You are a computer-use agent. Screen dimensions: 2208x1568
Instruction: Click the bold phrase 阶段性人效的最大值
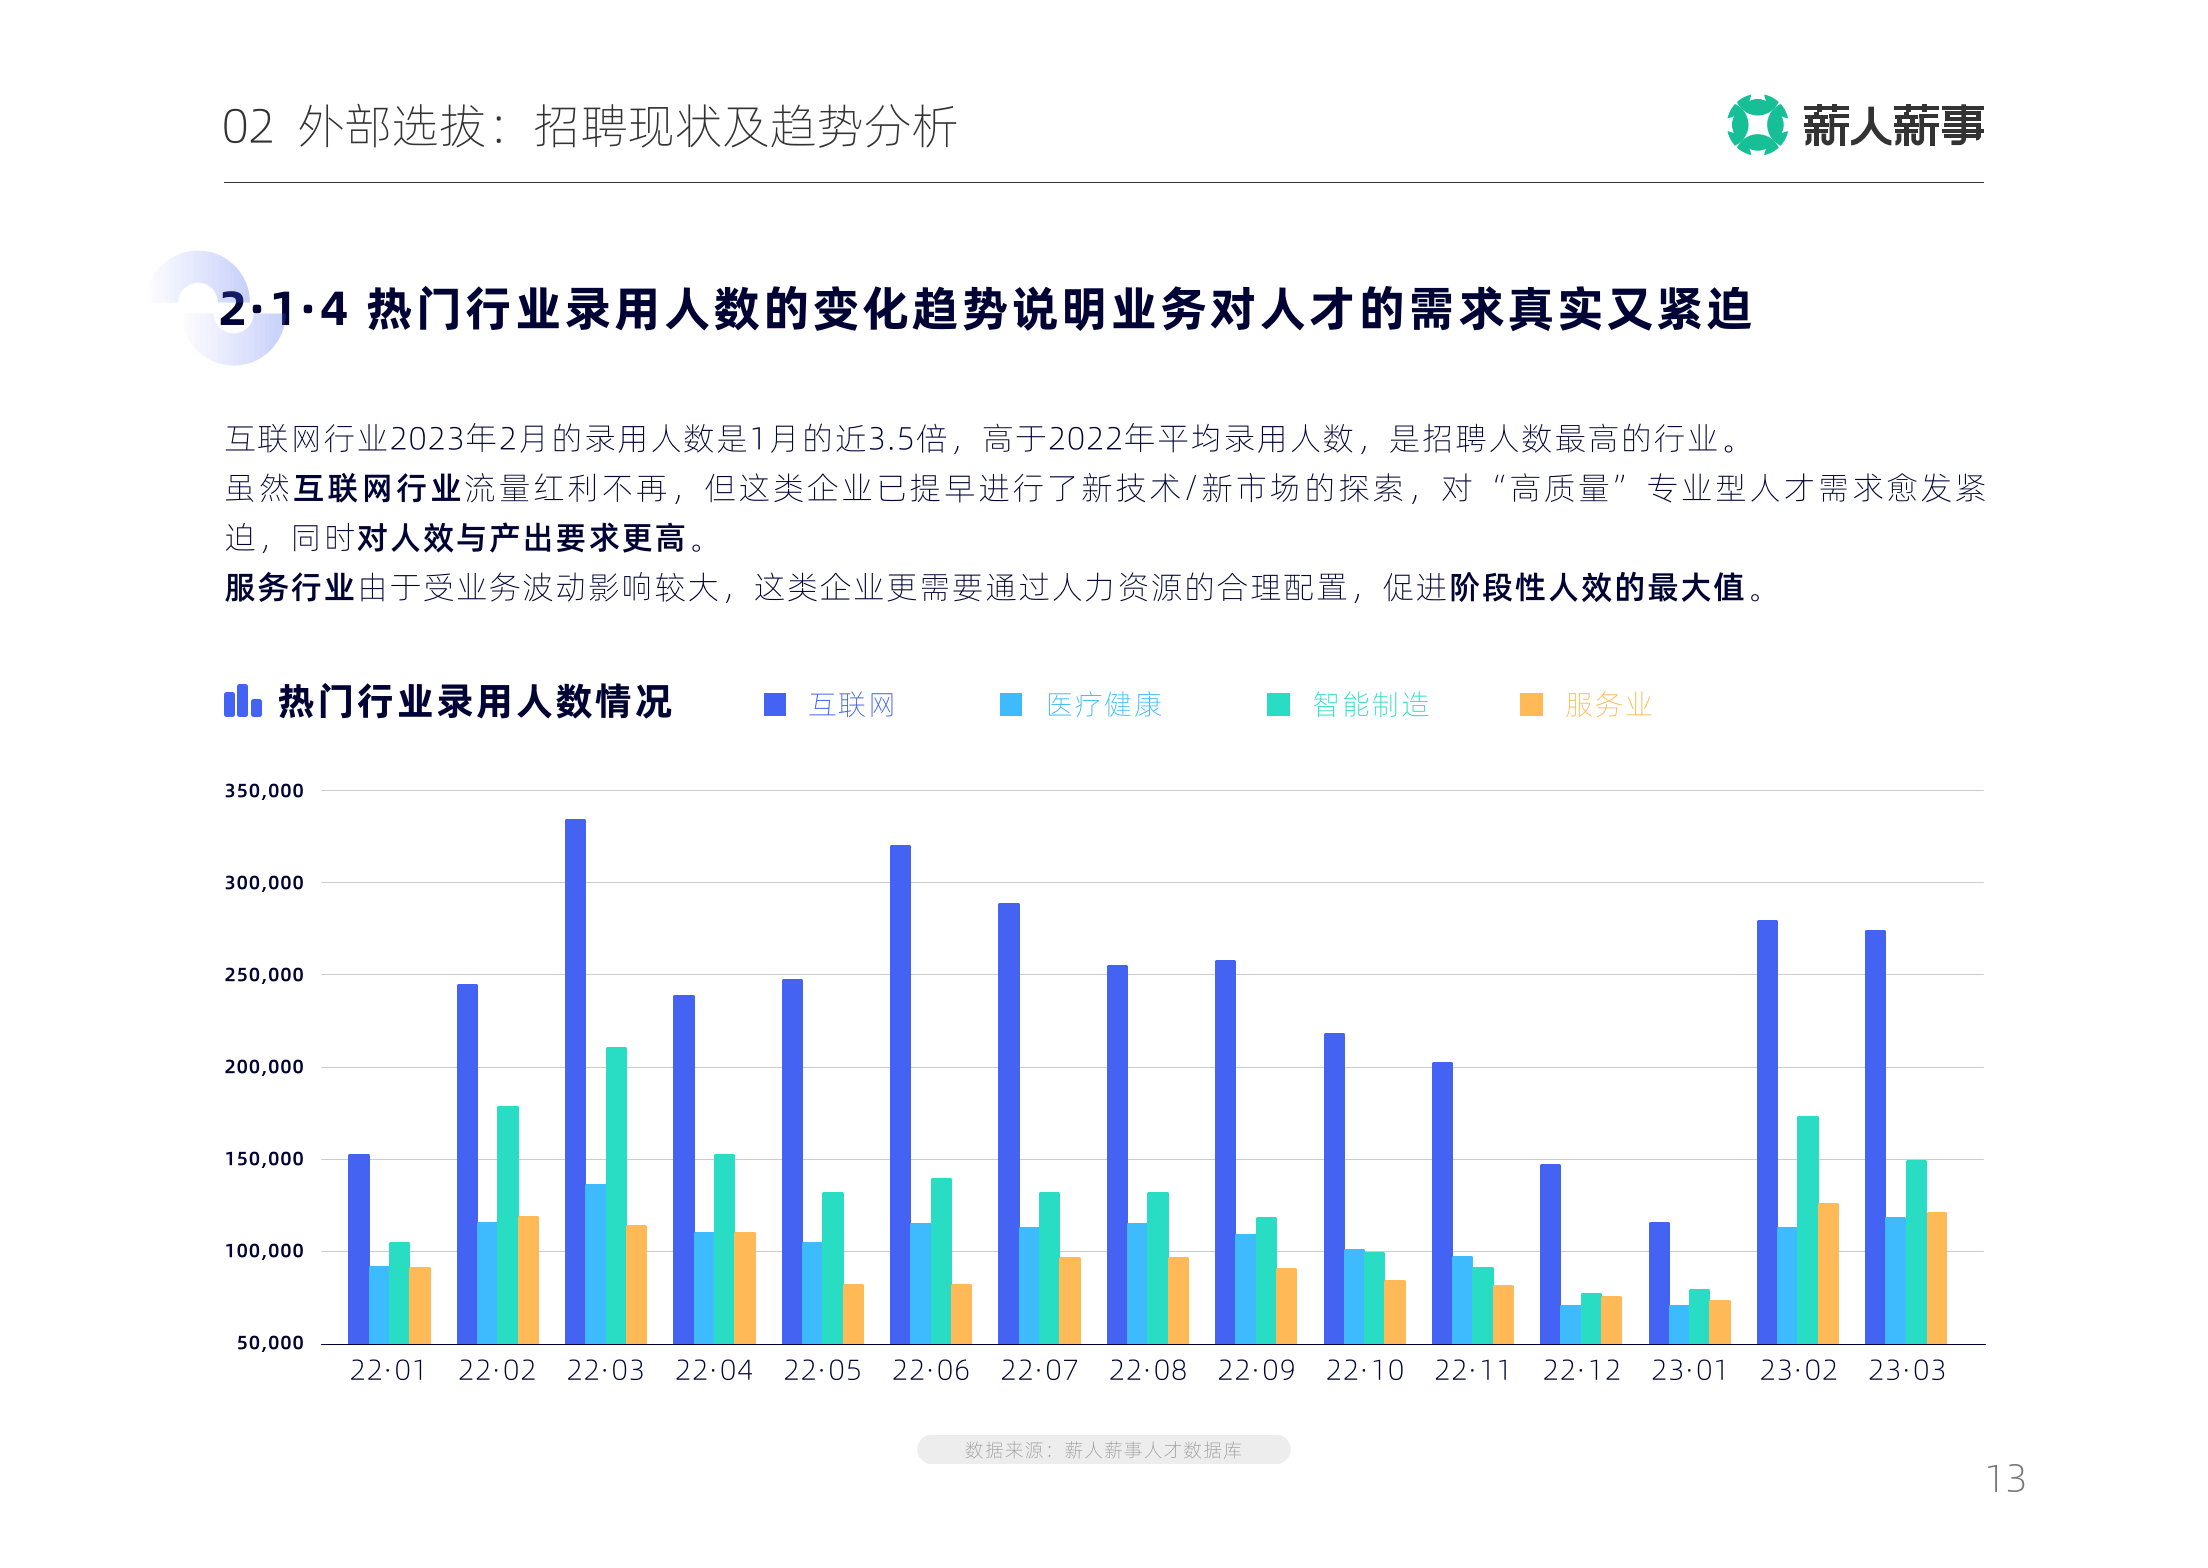click(1597, 587)
